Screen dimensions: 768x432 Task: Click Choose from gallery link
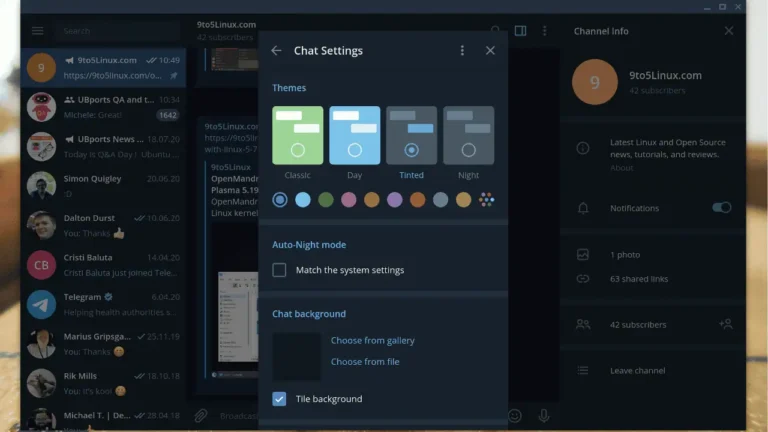(x=373, y=340)
